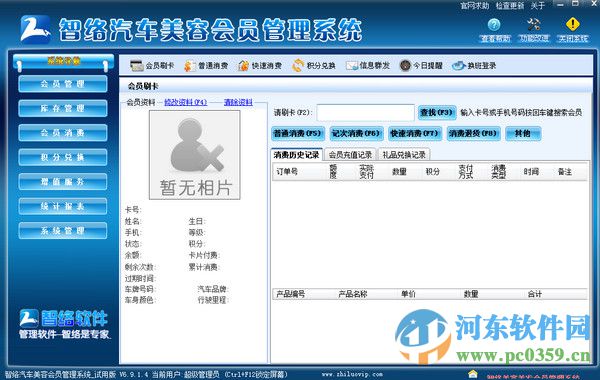This screenshot has height=380, width=600.
Task: Click 关闭系统 warning icon
Action: coord(572,24)
